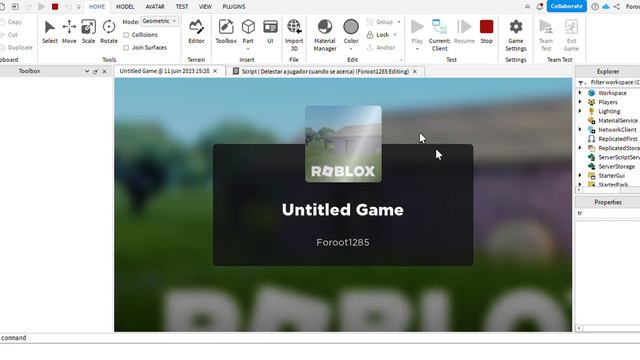The image size is (640, 360).
Task: Open the Part dropdown arrow
Action: [248, 49]
